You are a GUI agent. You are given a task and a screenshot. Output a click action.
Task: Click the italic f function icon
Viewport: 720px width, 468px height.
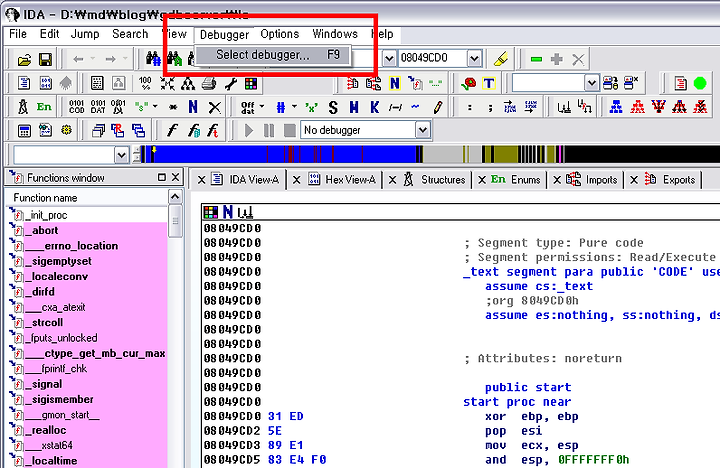(x=172, y=130)
